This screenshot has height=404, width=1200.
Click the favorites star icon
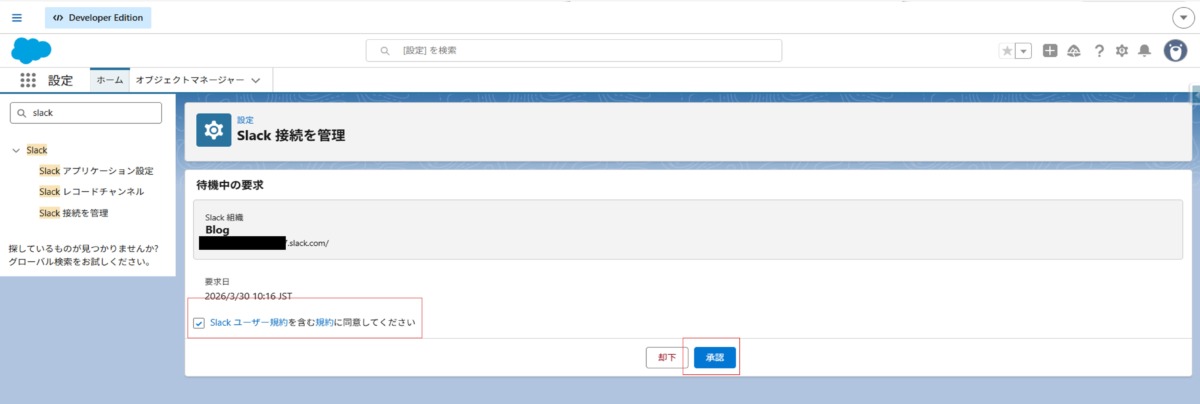pyautogui.click(x=1007, y=51)
